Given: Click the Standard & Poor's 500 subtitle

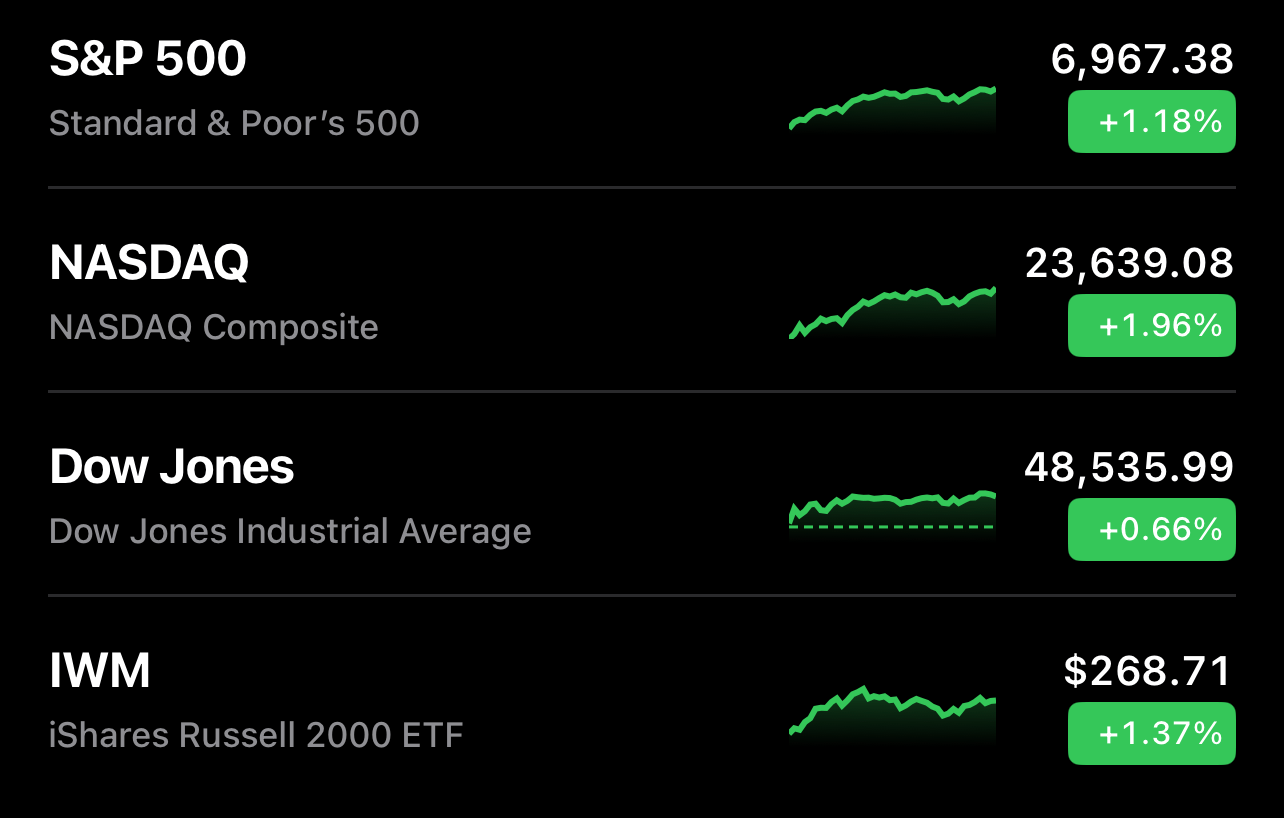Looking at the screenshot, I should [x=234, y=124].
